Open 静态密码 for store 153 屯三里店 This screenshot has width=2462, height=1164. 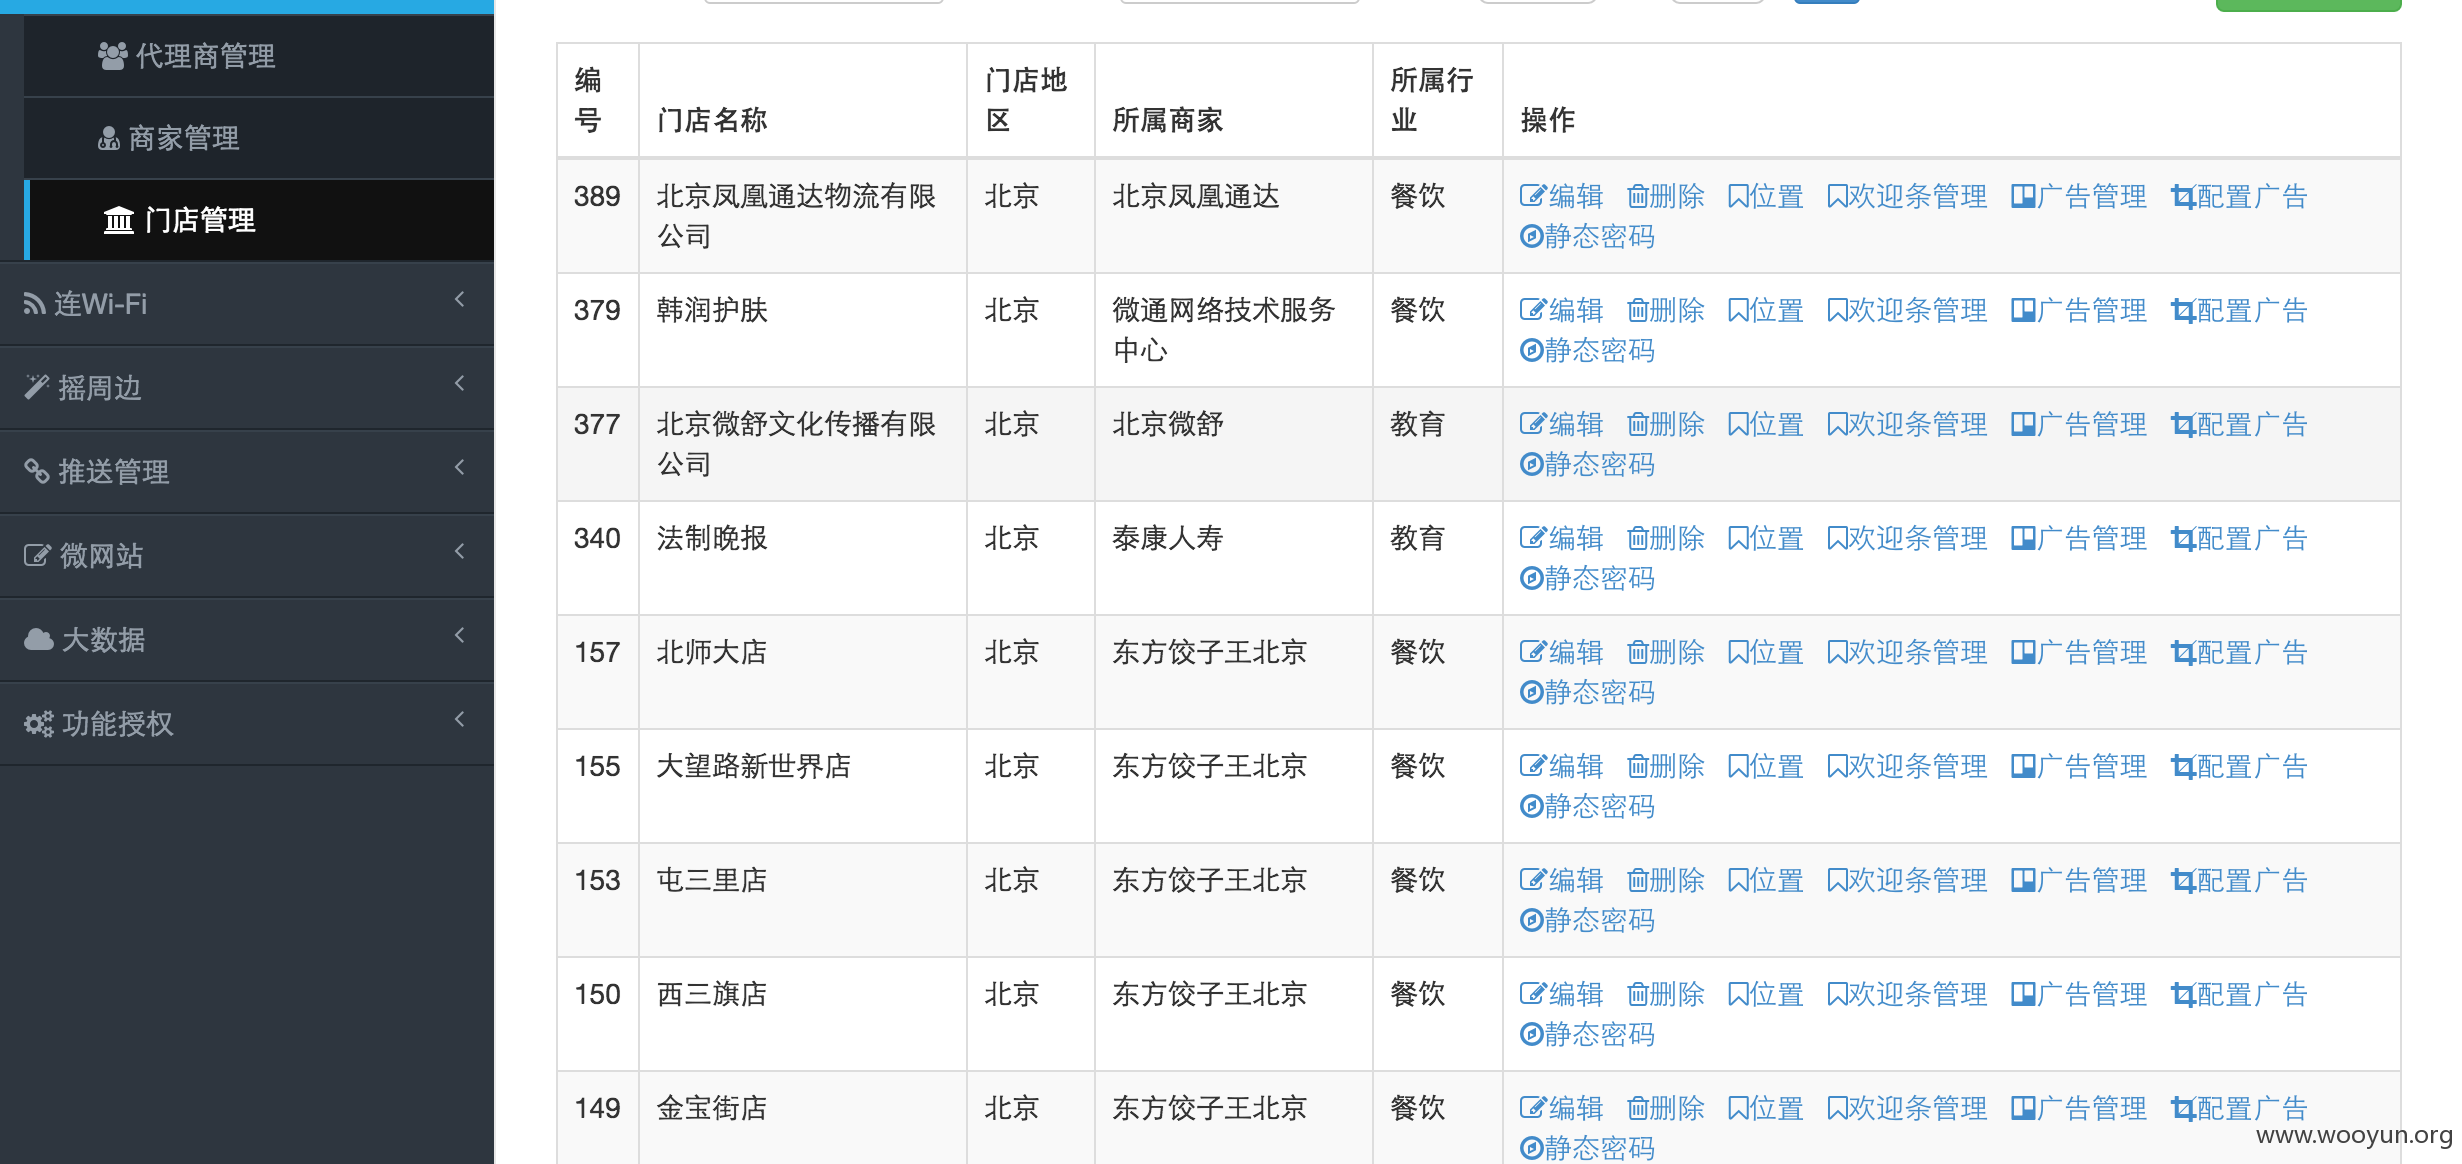click(1587, 920)
